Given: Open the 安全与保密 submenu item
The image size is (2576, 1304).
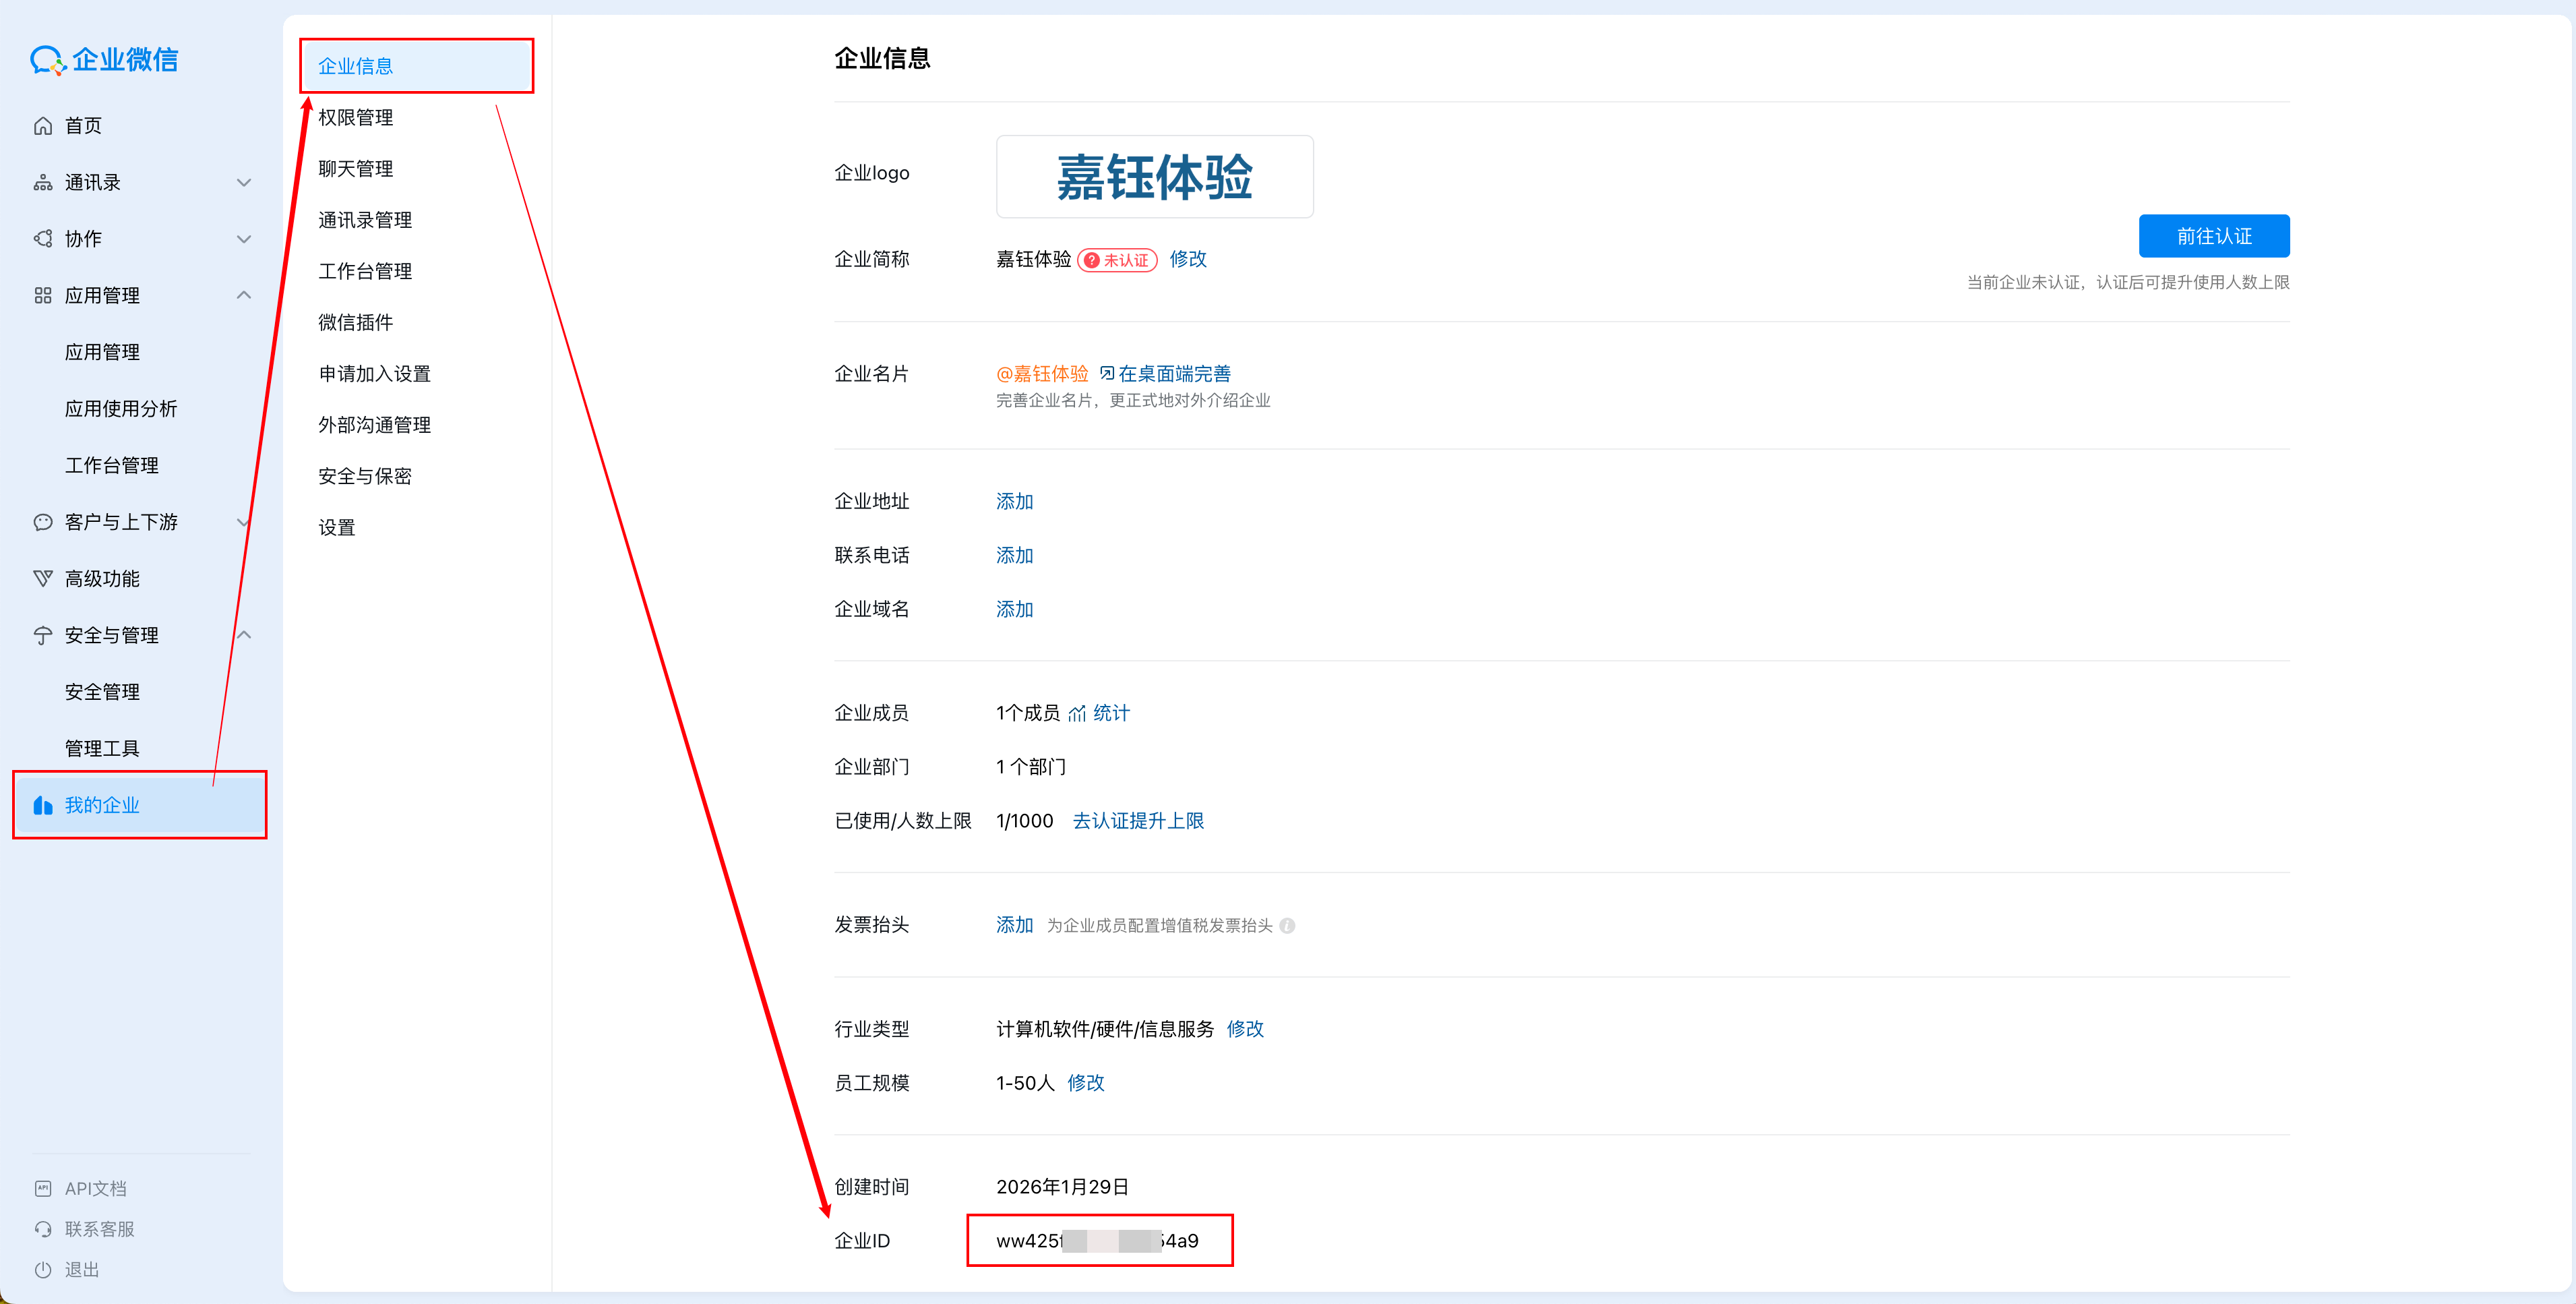Looking at the screenshot, I should click(365, 476).
